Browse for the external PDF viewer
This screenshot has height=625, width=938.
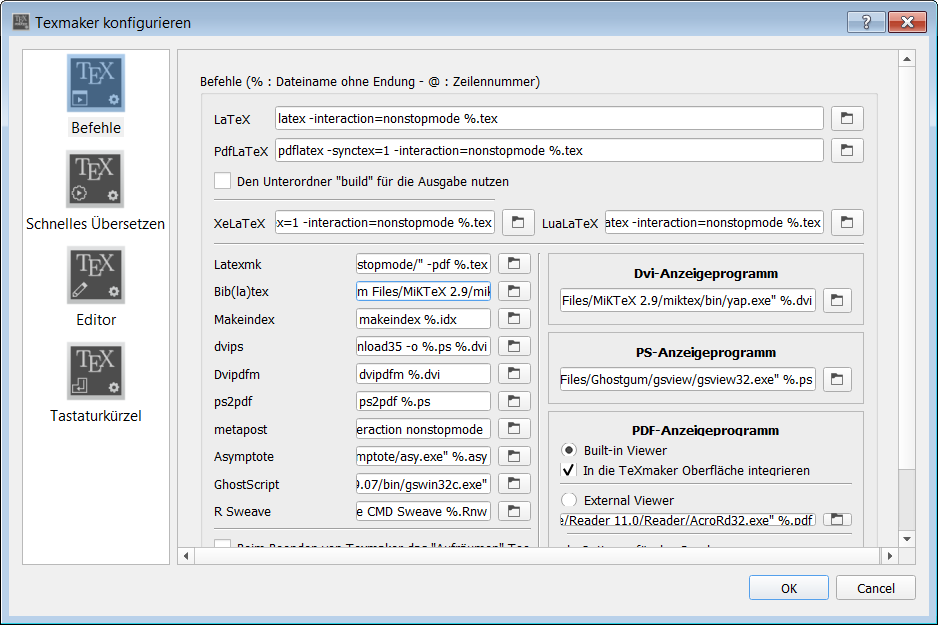pos(837,520)
